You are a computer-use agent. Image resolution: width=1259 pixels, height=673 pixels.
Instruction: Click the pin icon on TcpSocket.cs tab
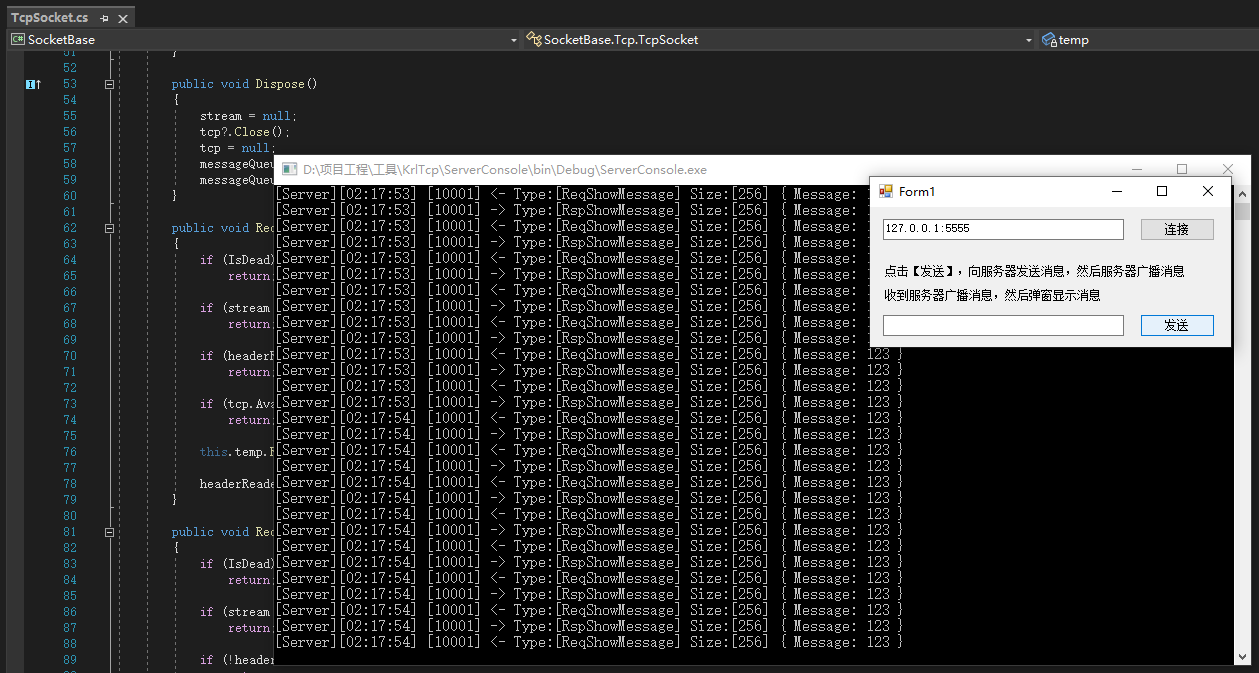[x=104, y=18]
